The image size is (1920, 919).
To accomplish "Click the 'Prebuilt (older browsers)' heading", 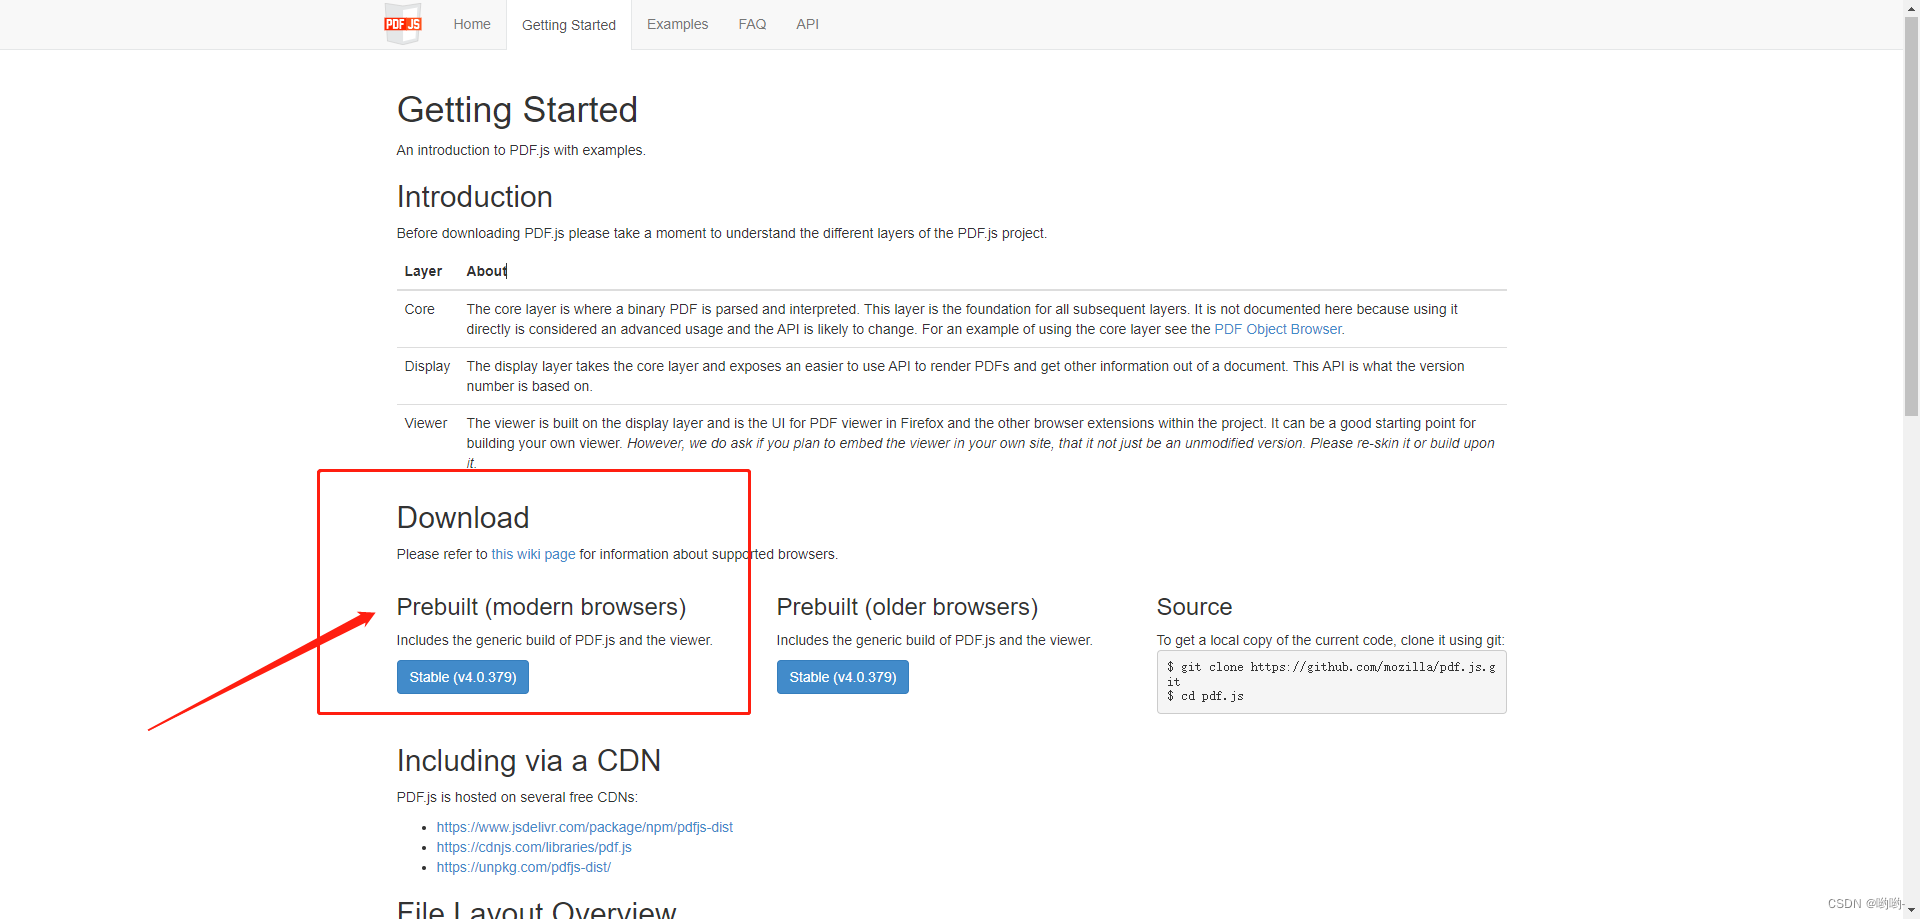I will [x=907, y=607].
